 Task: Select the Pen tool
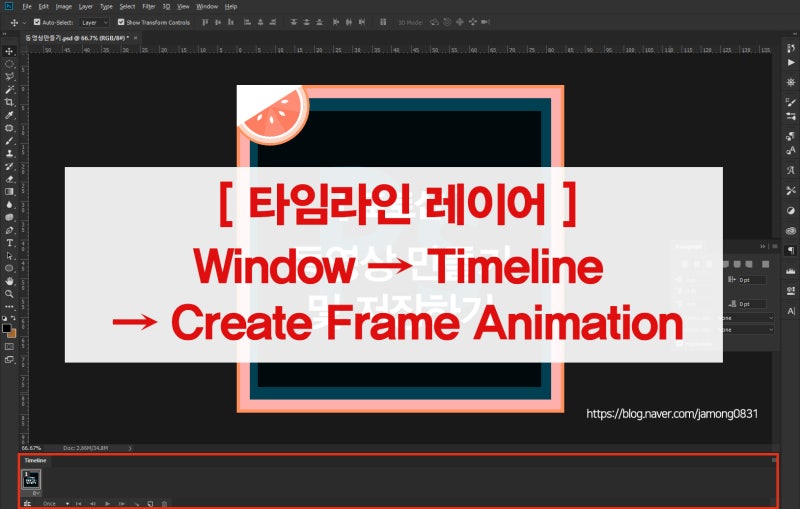point(9,230)
